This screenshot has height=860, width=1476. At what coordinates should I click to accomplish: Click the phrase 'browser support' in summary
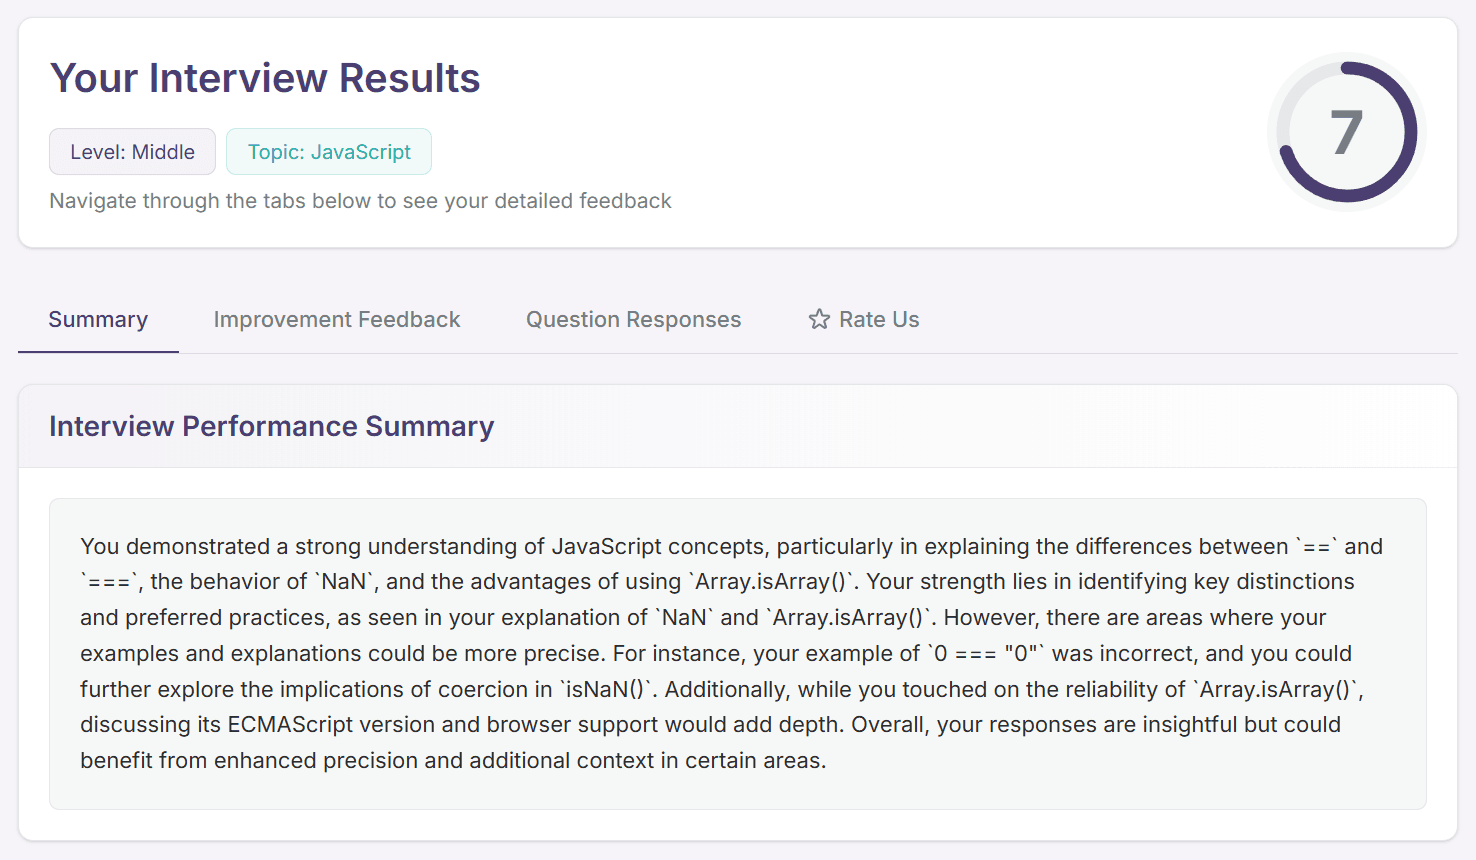coord(583,724)
